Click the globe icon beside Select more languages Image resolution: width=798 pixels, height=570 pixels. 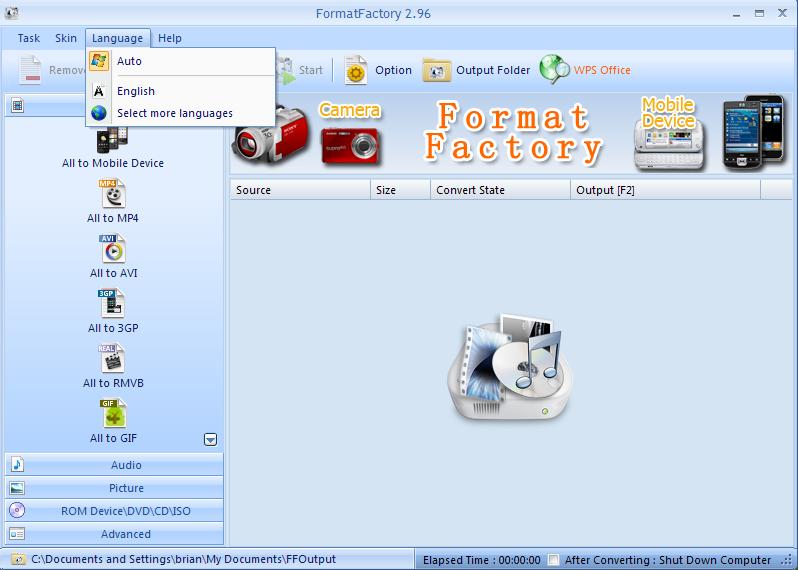[99, 113]
